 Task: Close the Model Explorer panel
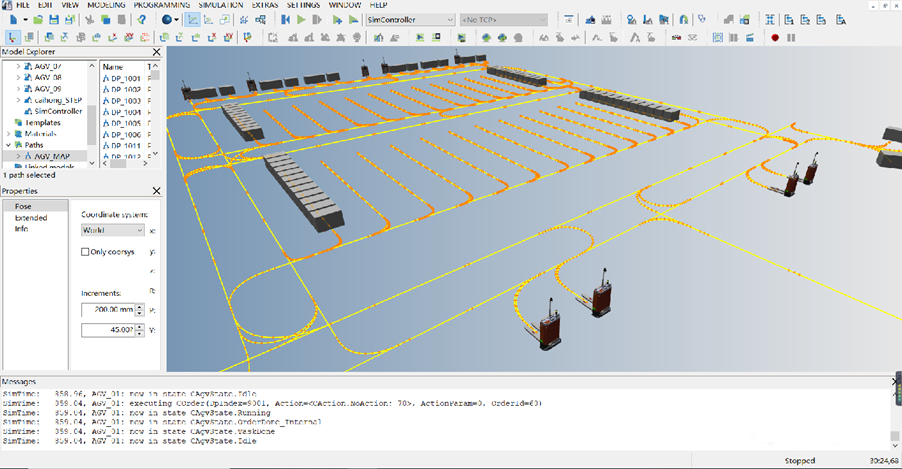(x=156, y=52)
